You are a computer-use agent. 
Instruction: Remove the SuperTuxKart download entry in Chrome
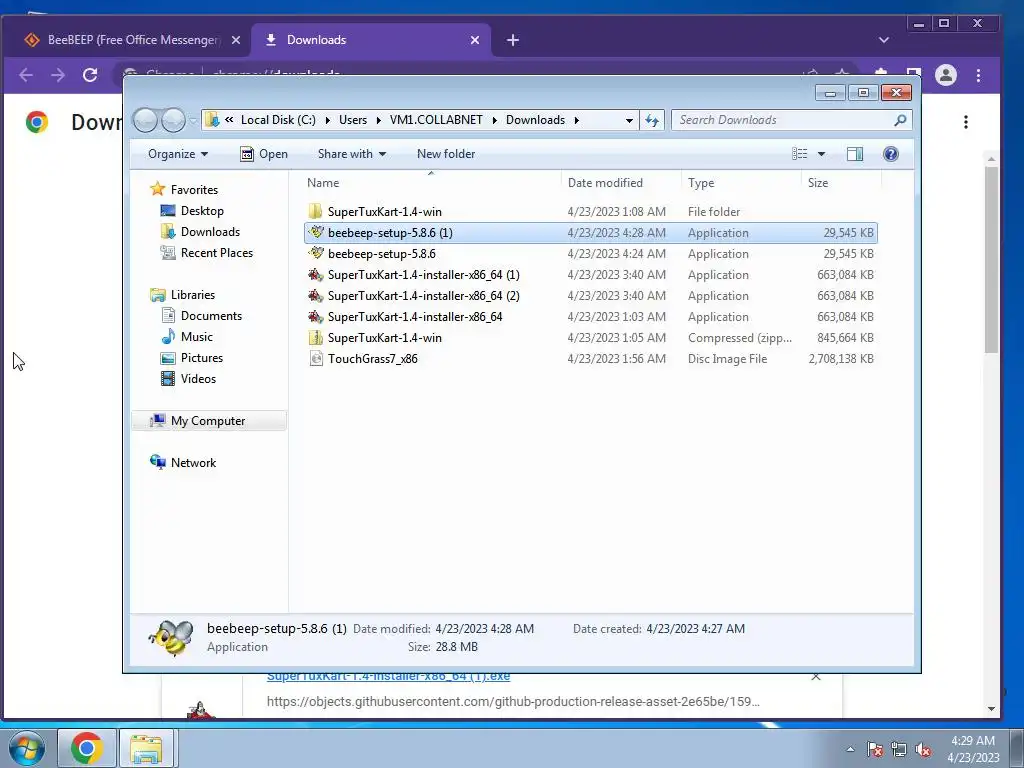(x=816, y=677)
